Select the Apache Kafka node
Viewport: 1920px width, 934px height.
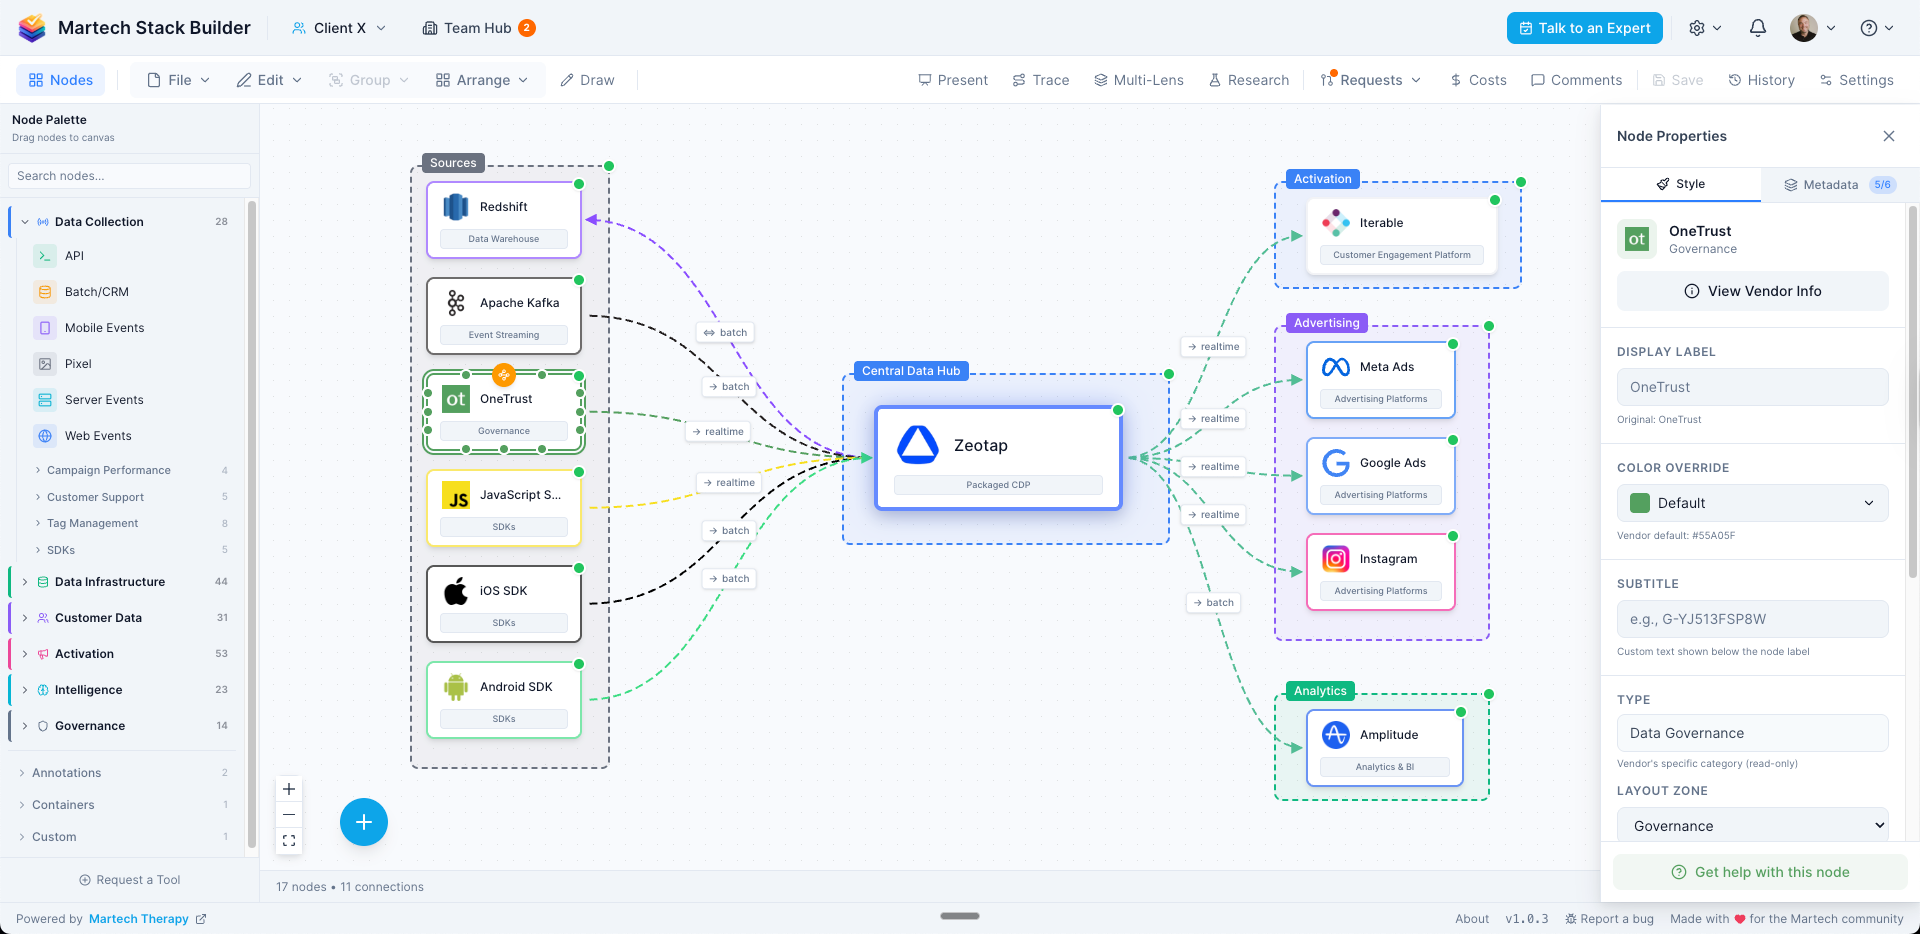coord(504,316)
